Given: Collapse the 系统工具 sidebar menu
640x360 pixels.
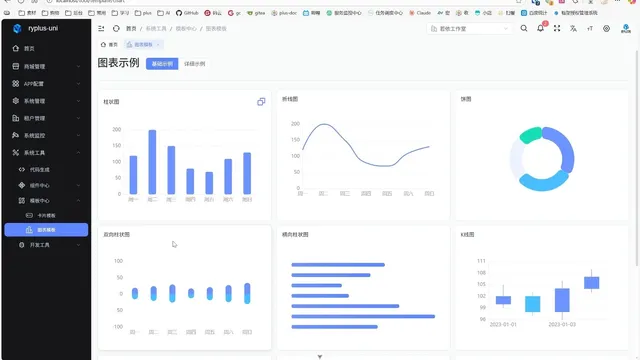Looking at the screenshot, I should (46, 153).
